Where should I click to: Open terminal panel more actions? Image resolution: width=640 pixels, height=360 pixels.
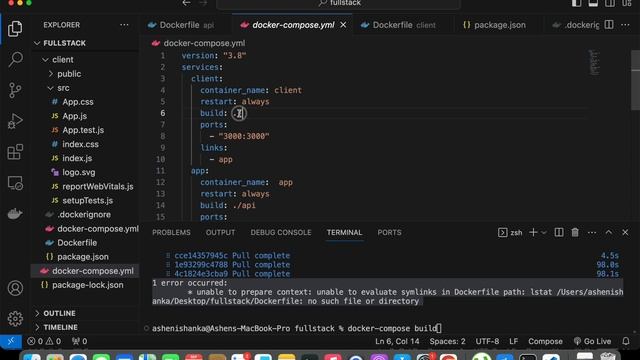click(x=592, y=232)
